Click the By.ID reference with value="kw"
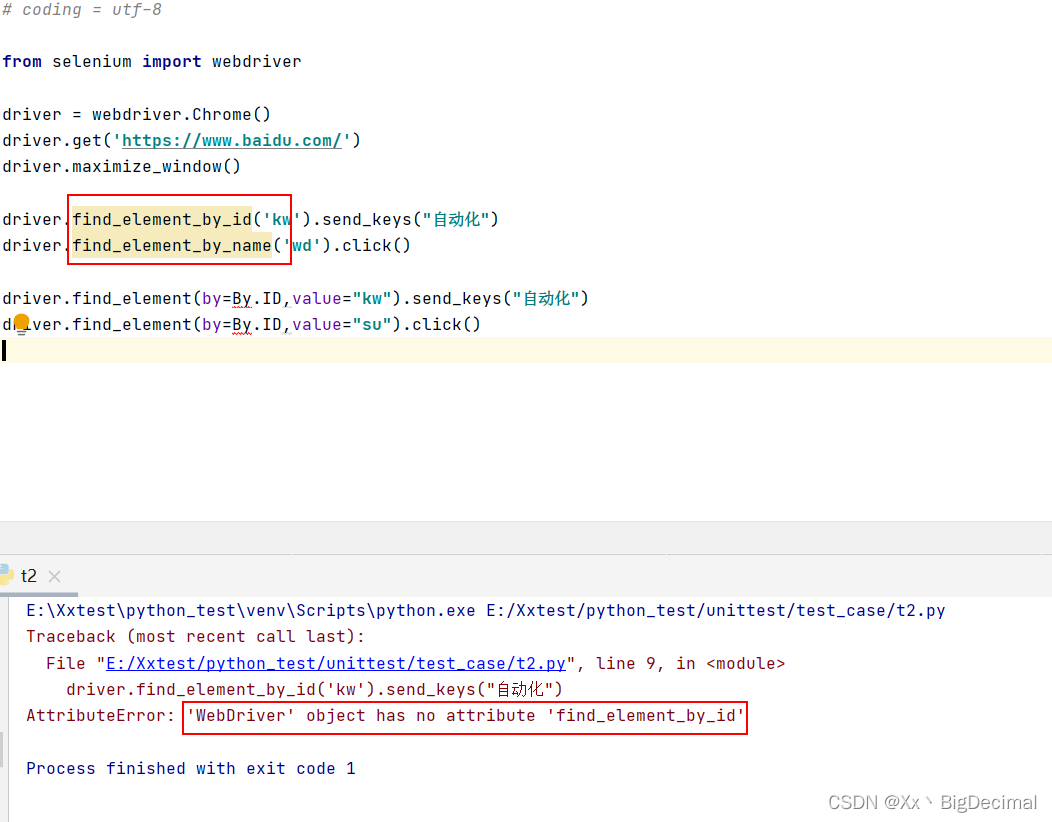Image resolution: width=1052 pixels, height=822 pixels. pos(243,297)
